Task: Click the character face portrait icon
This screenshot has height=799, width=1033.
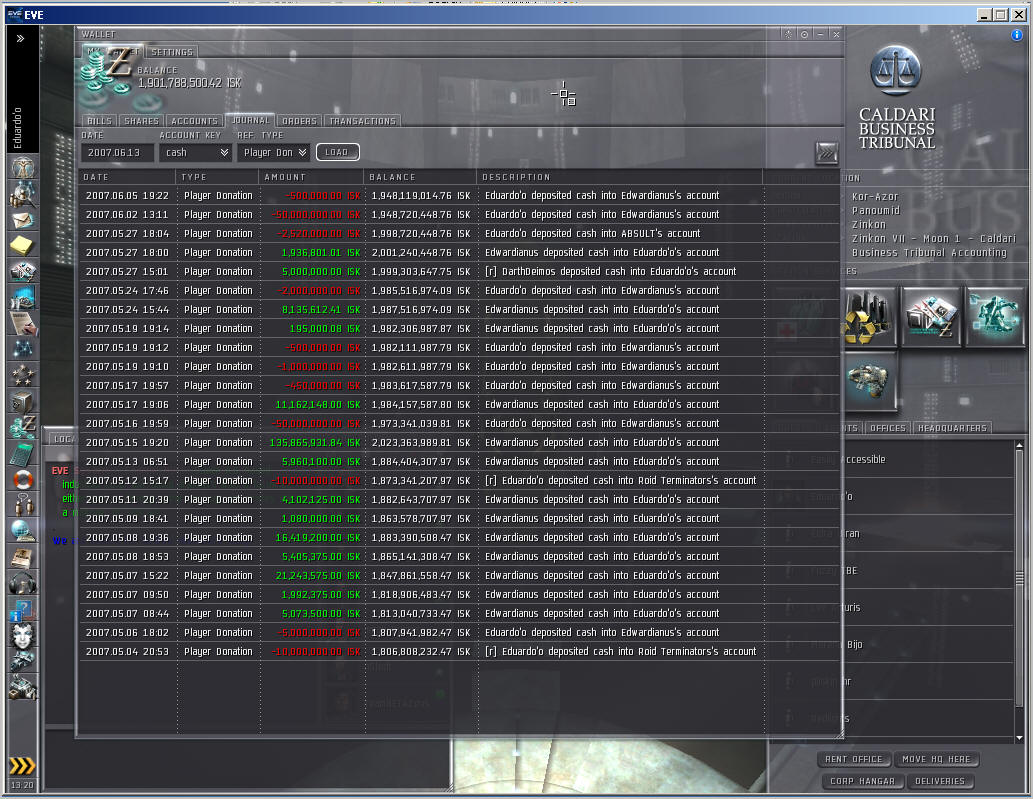Action: point(22,635)
